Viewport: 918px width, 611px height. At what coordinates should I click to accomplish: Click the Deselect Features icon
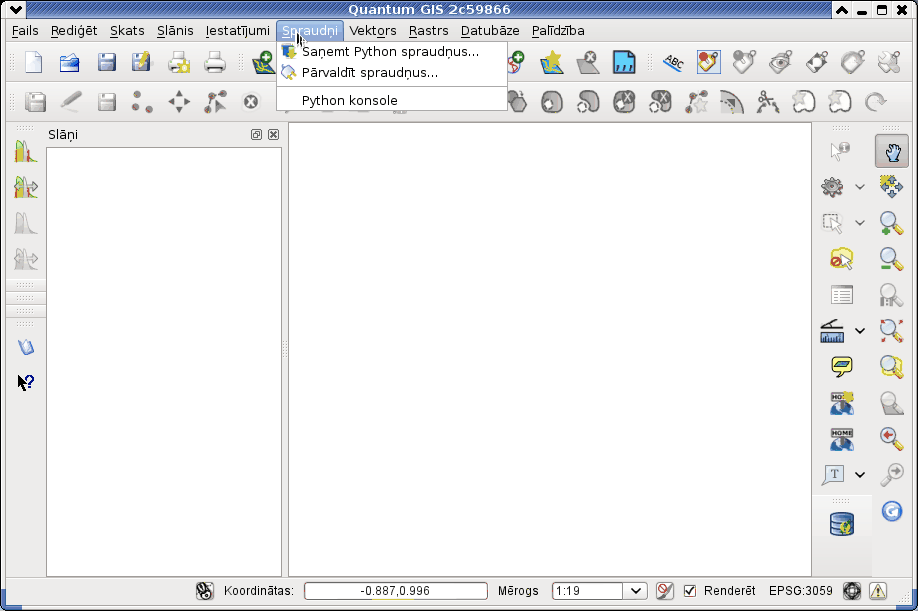[x=841, y=259]
